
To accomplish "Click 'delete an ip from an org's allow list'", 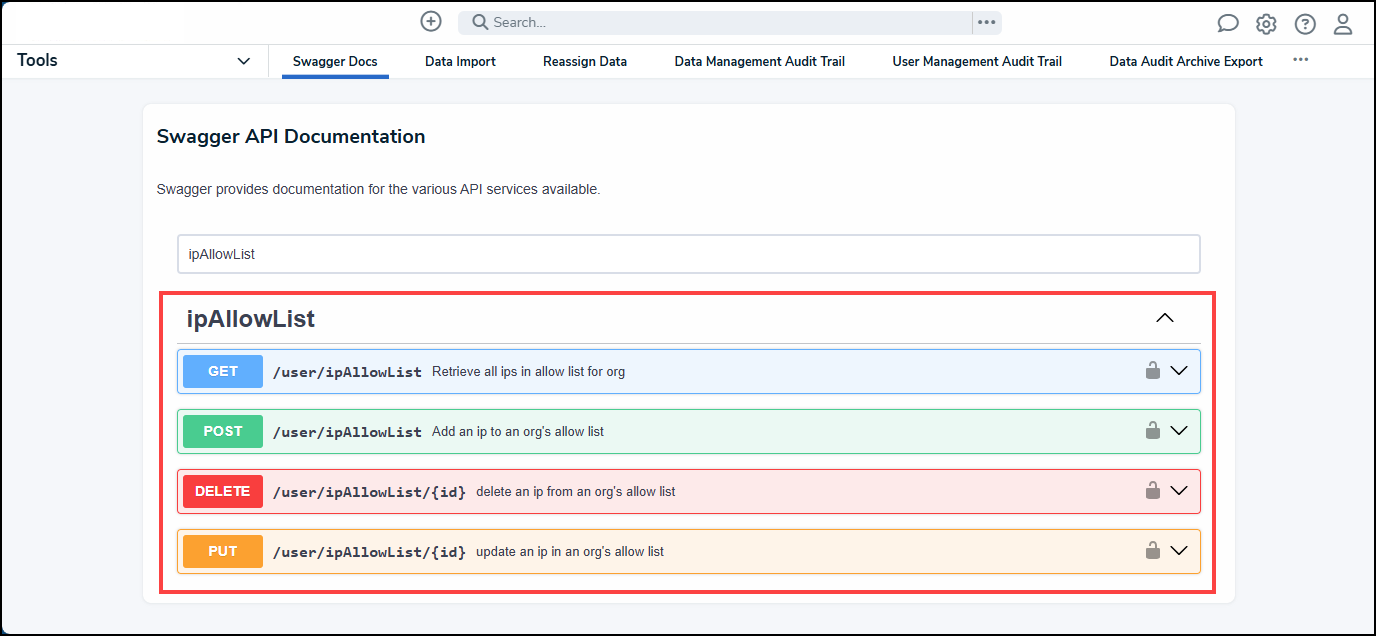I will (x=576, y=492).
